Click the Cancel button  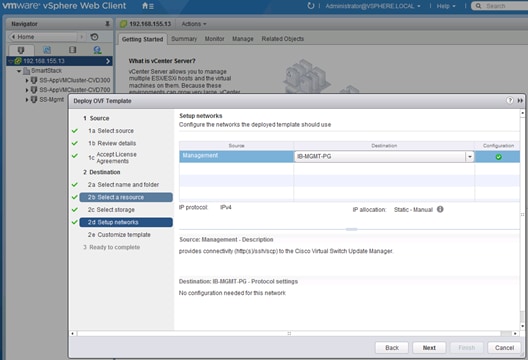pyautogui.click(x=504, y=348)
